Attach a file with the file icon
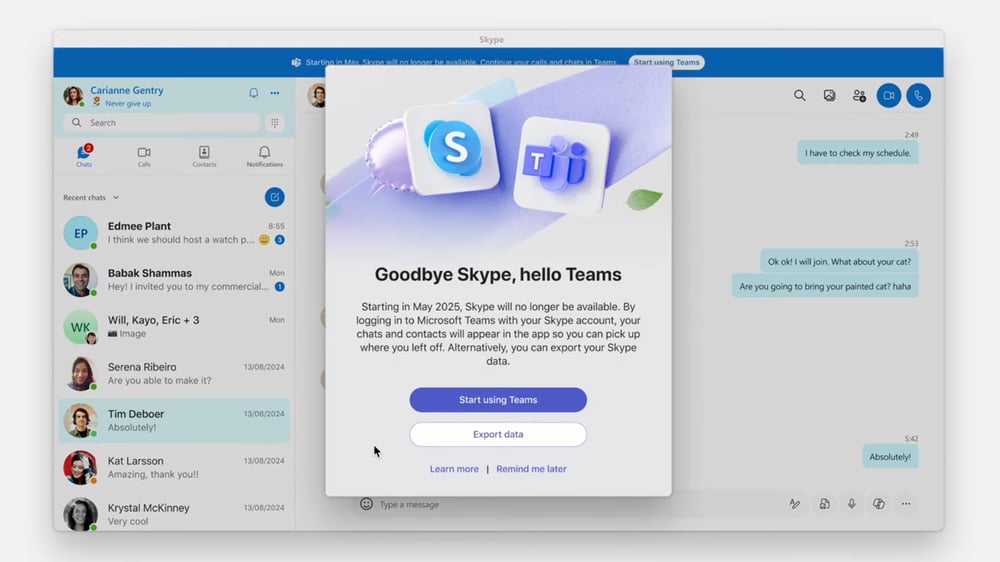This screenshot has width=1000, height=562. (x=825, y=504)
